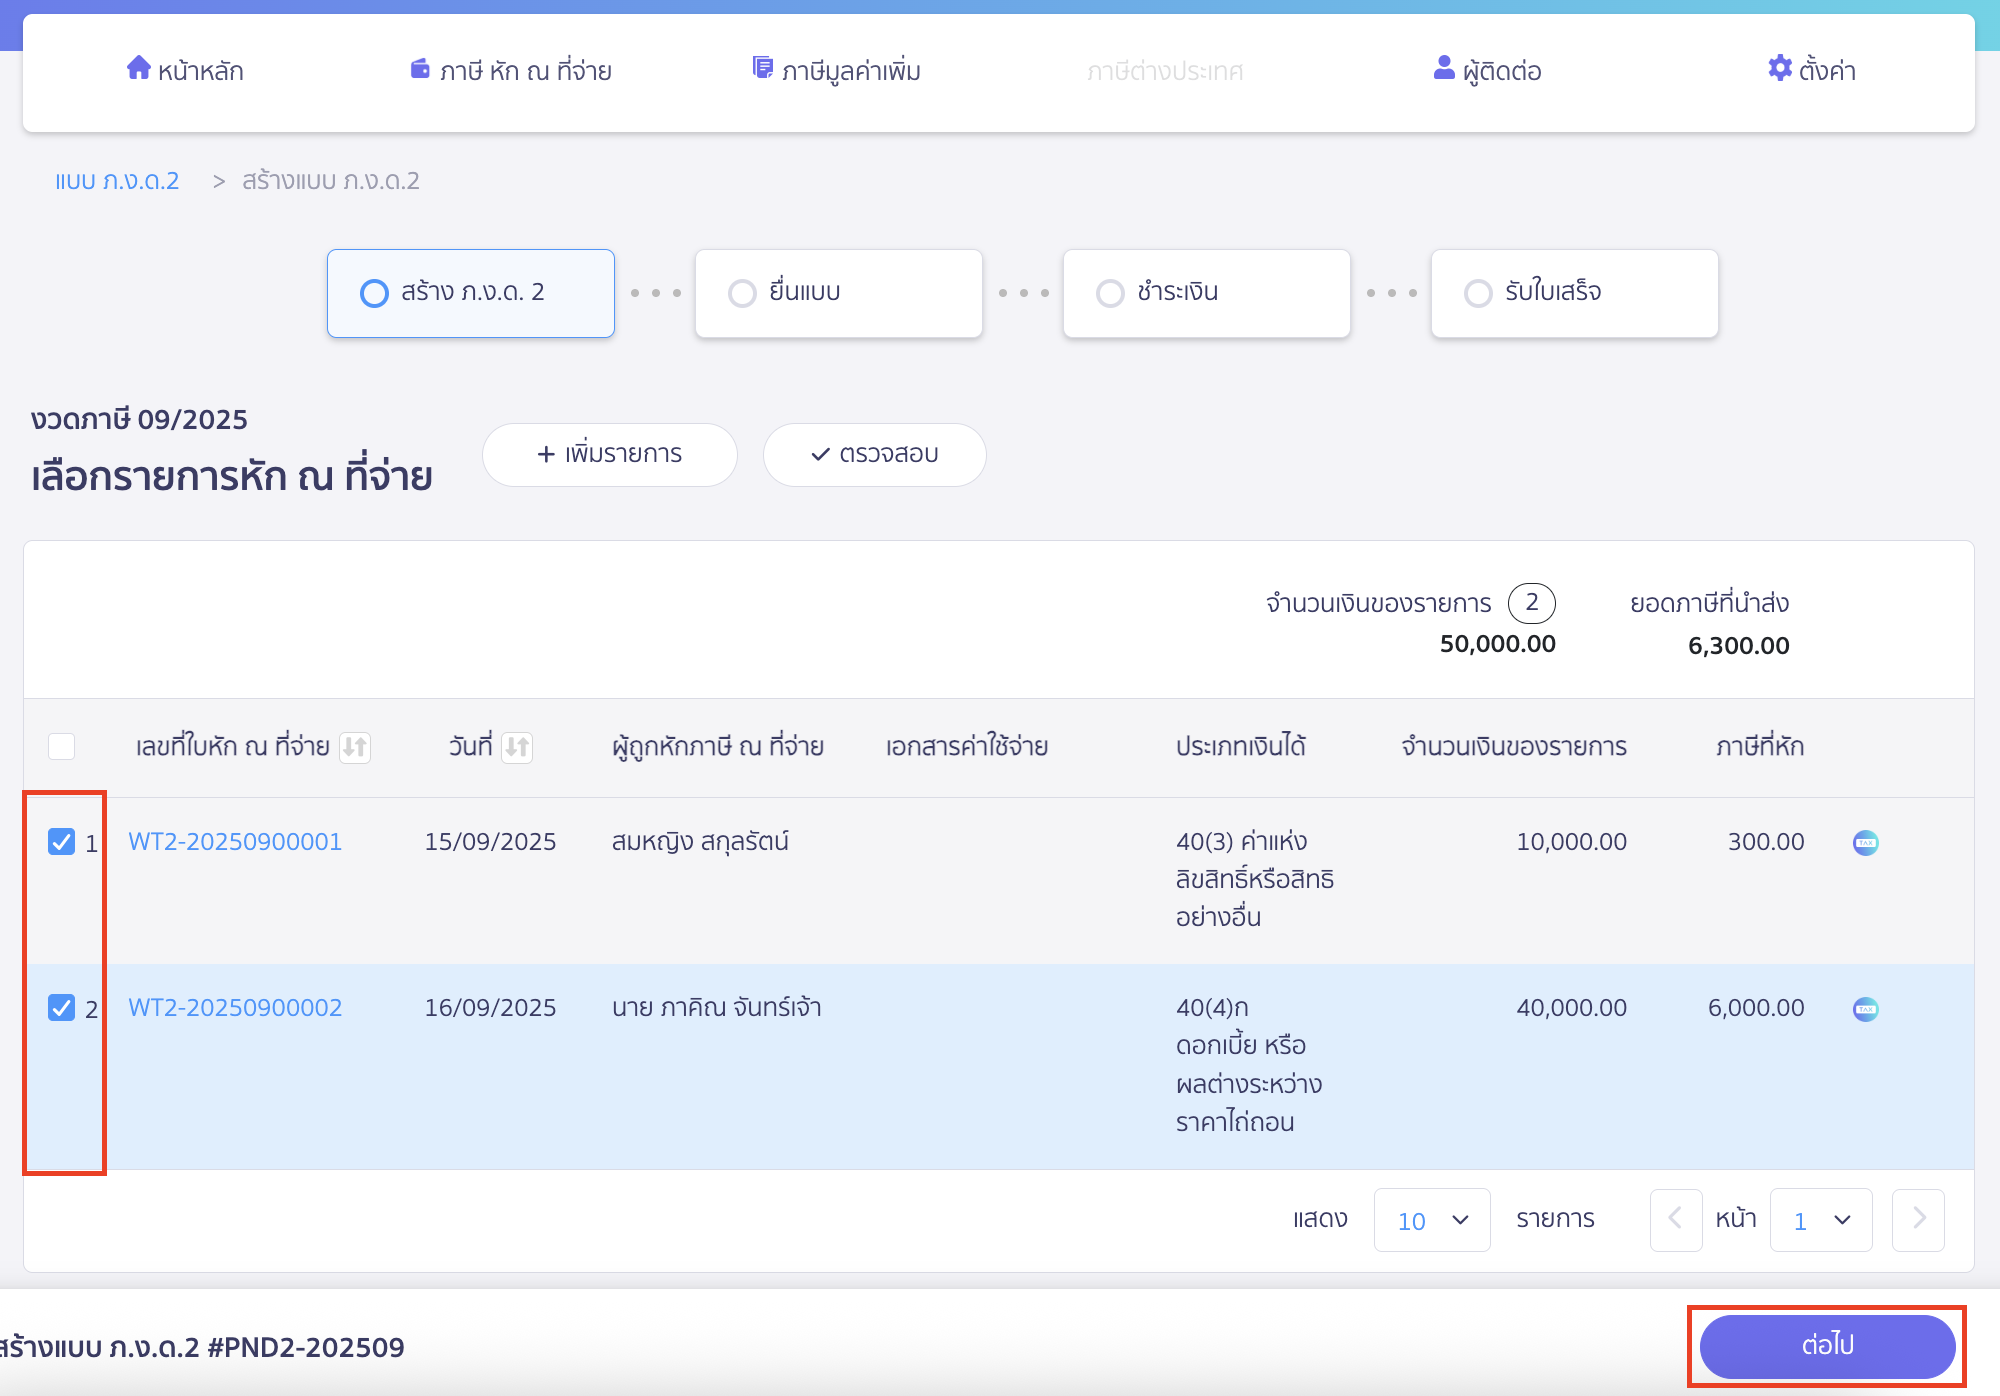The width and height of the screenshot is (2000, 1396).
Task: Click tax icon in row WT2-20250900001
Action: [x=1865, y=843]
